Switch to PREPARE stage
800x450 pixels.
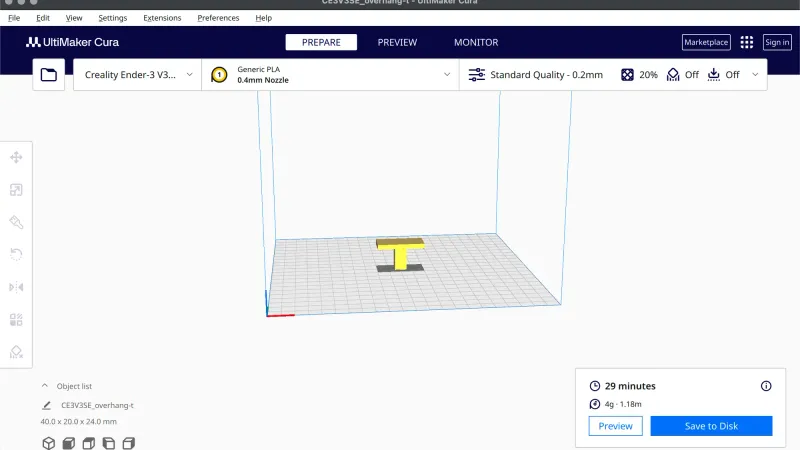coord(321,42)
